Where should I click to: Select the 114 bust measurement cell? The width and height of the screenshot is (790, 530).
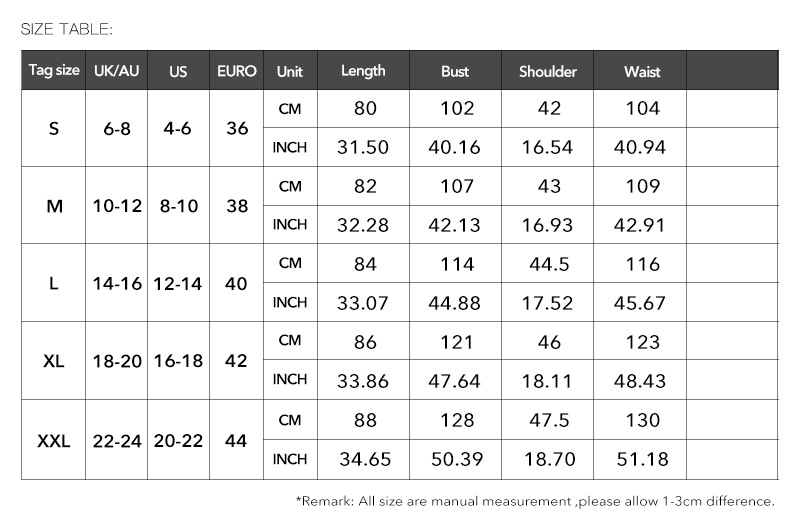[455, 264]
